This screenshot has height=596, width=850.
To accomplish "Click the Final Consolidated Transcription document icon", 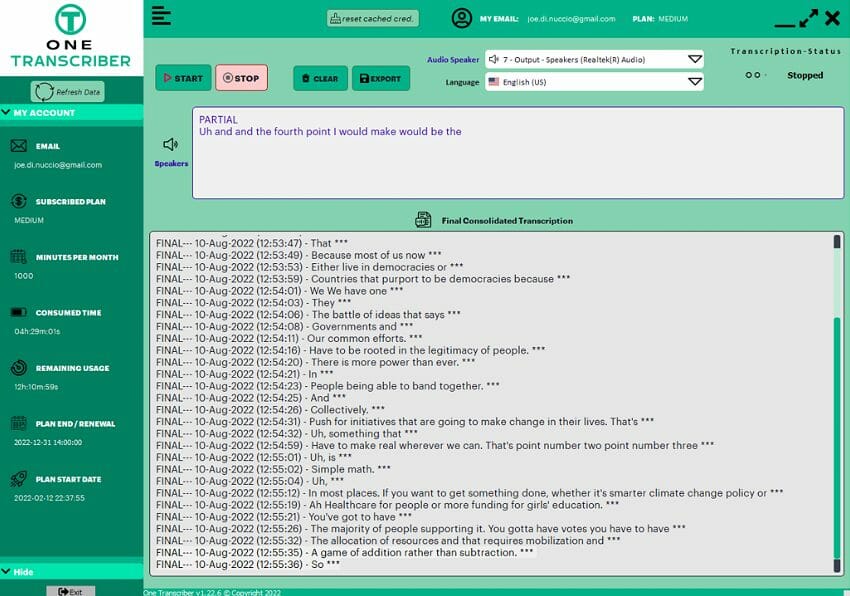I will [x=423, y=220].
